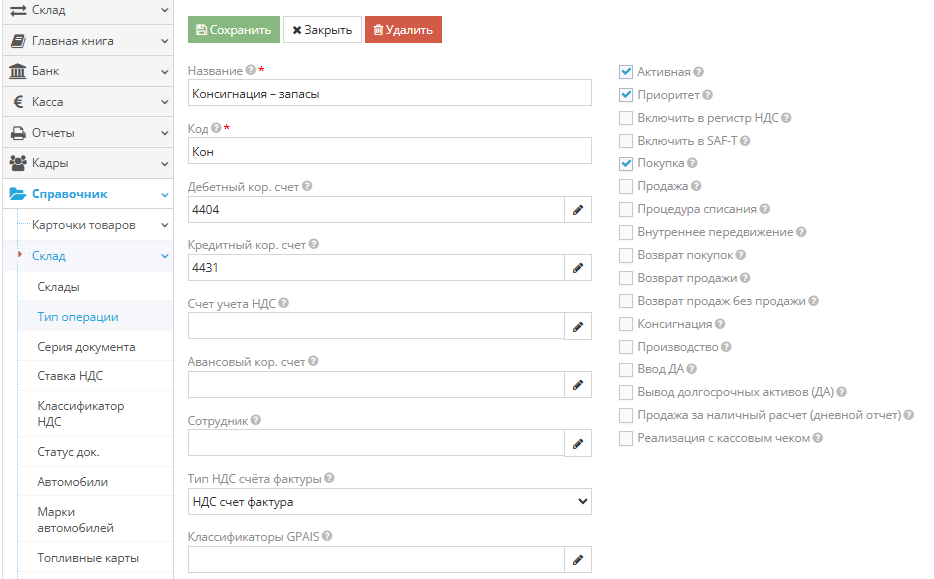The height and width of the screenshot is (579, 934).
Task: Click into the Название text field
Action: 390,94
